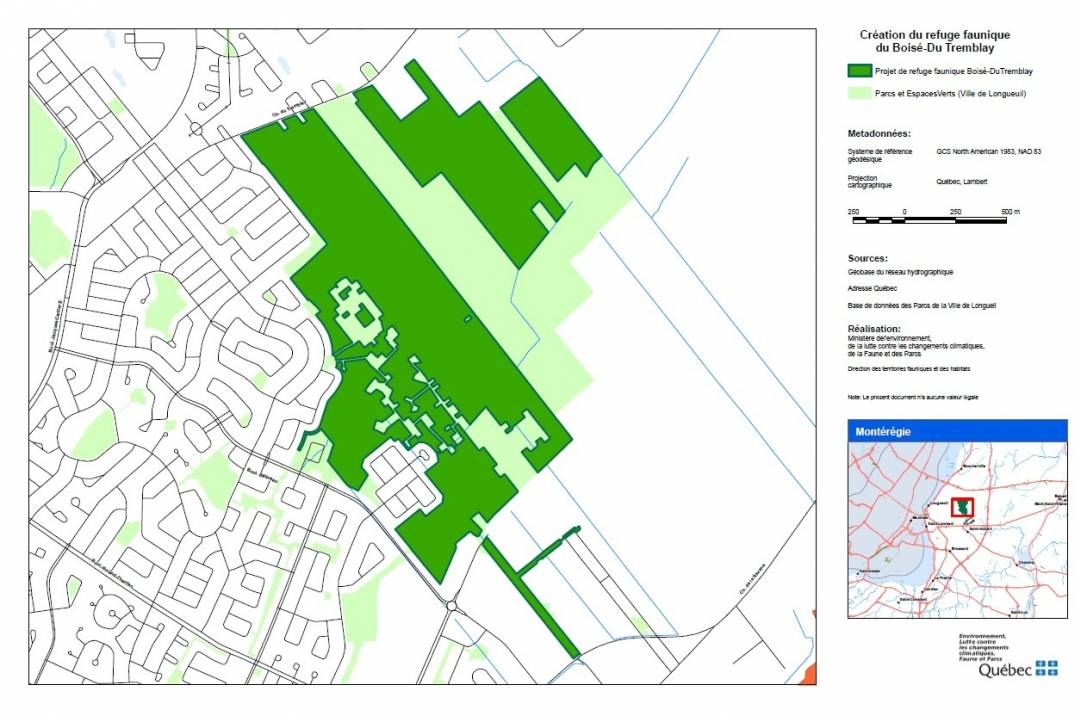Click the scale bar under Projection cartographique
The height and width of the screenshot is (716, 1081).
(935, 212)
